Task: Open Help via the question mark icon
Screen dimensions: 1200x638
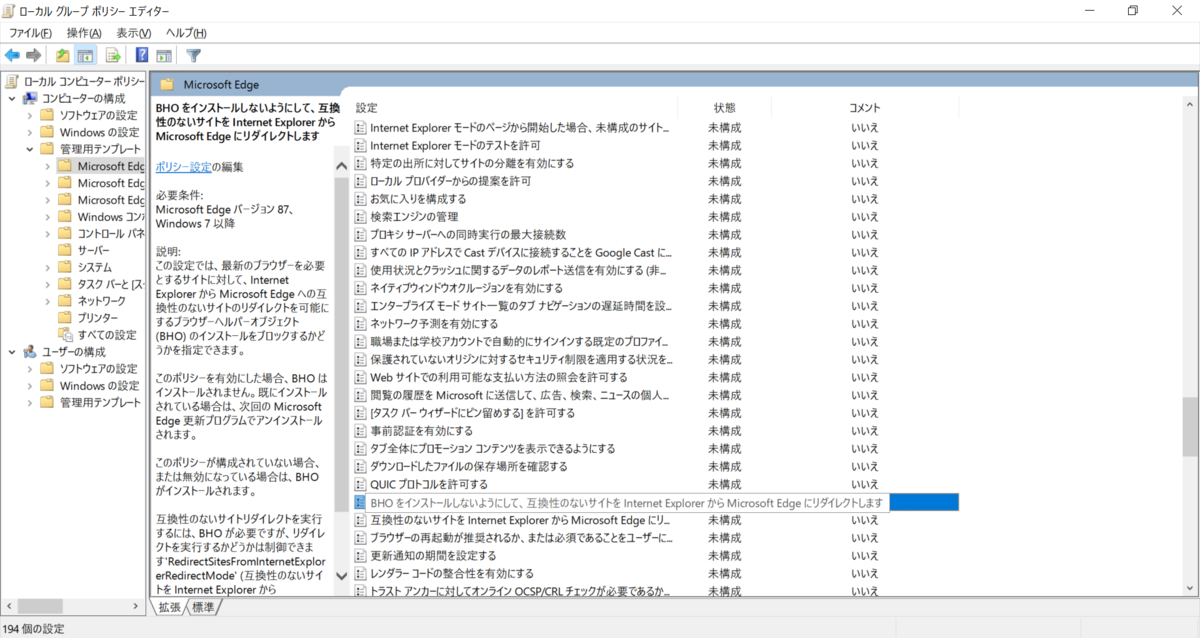Action: point(142,55)
